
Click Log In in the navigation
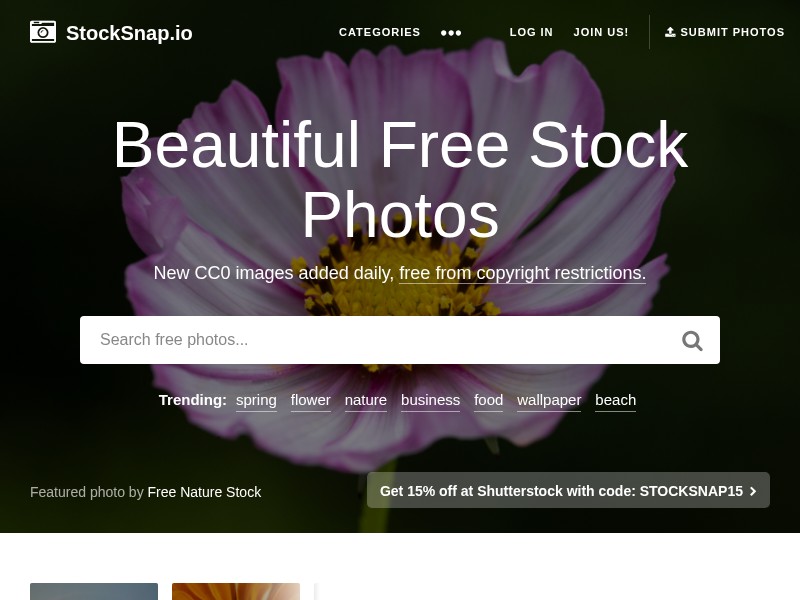531,32
